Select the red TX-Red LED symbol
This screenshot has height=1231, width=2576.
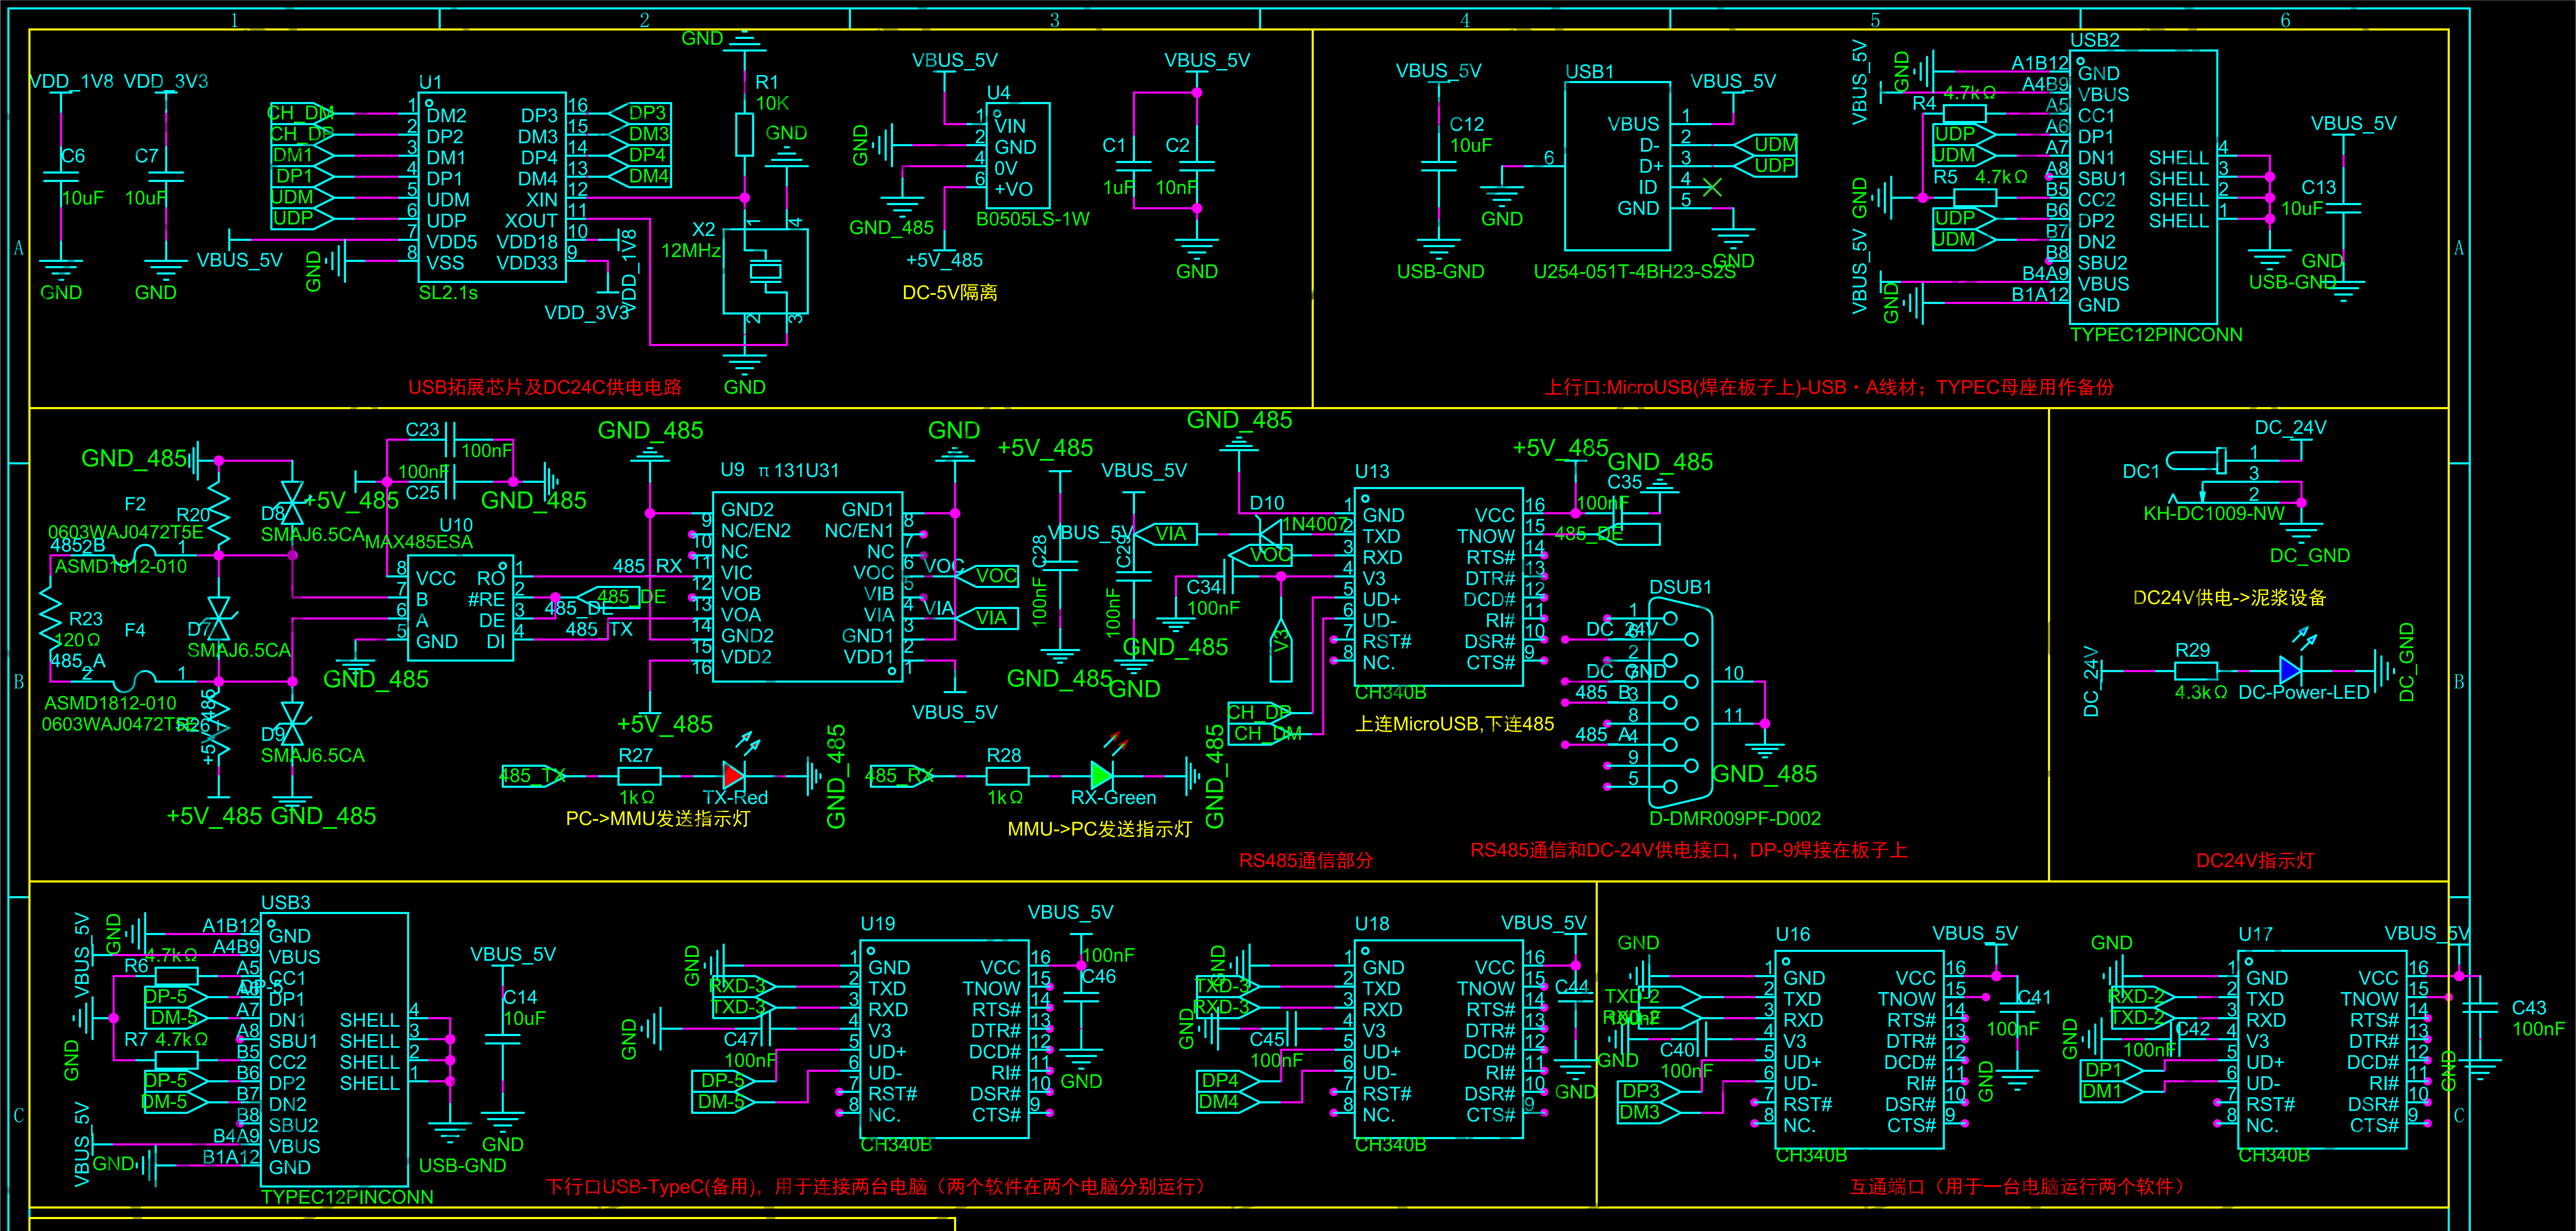click(x=733, y=774)
